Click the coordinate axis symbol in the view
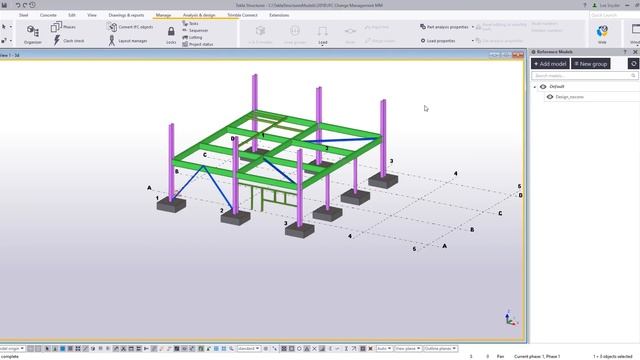Screen dimensions: 640x360 510,318
